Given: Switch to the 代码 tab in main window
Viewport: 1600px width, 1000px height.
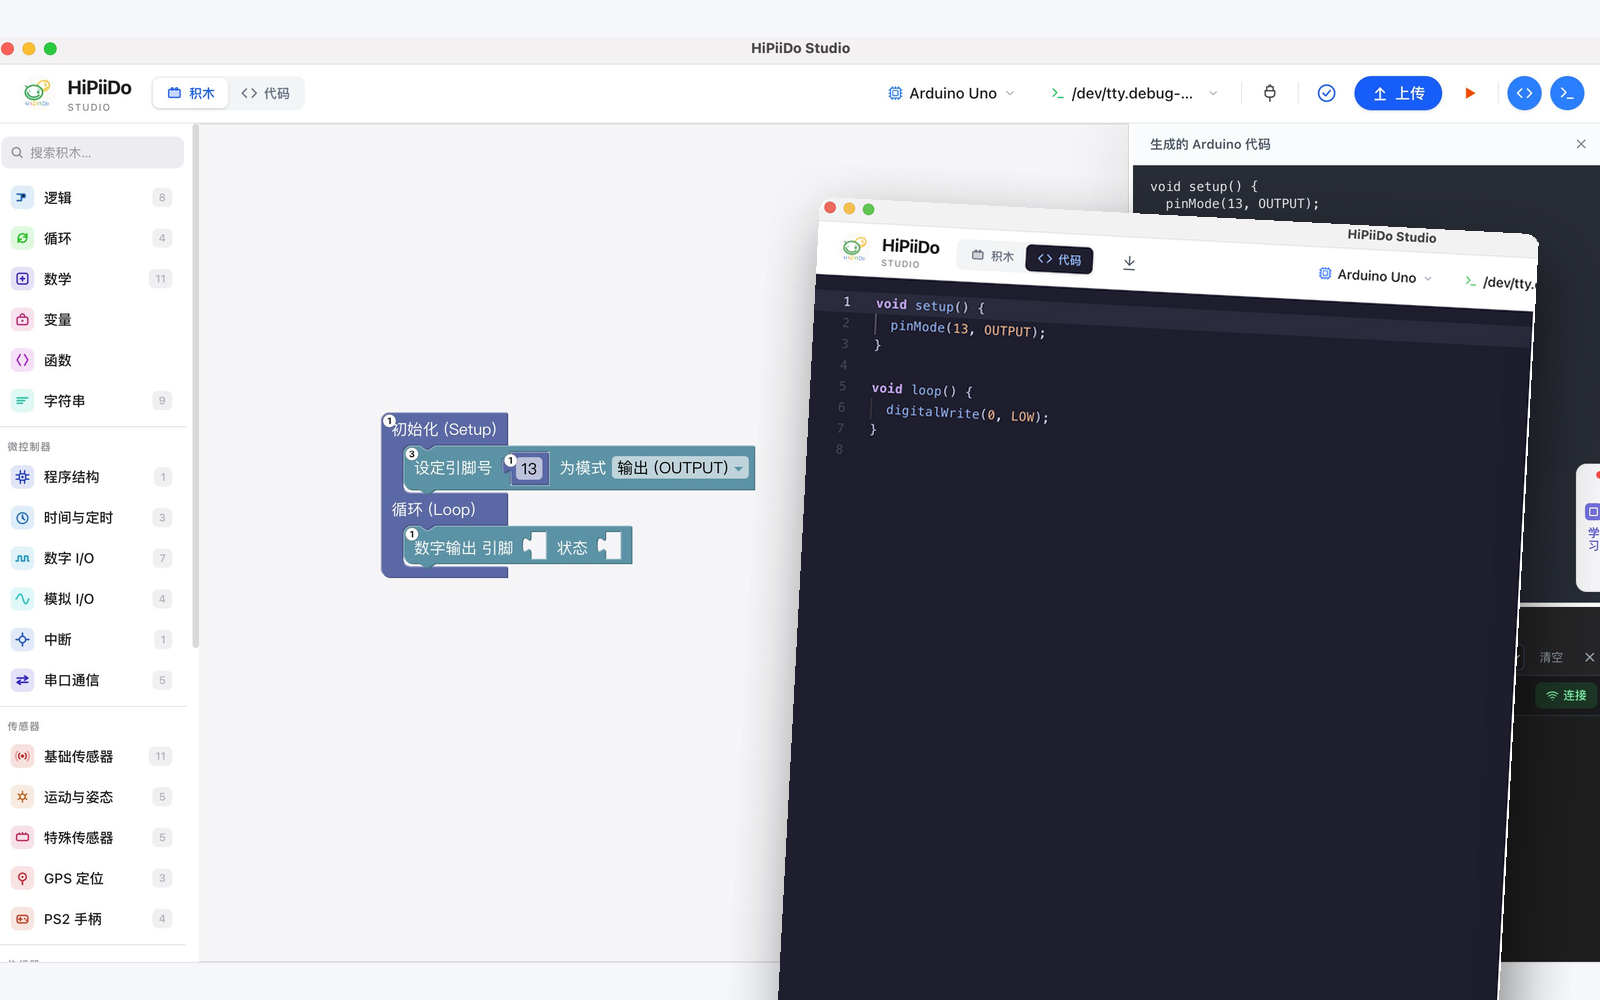Looking at the screenshot, I should [265, 93].
